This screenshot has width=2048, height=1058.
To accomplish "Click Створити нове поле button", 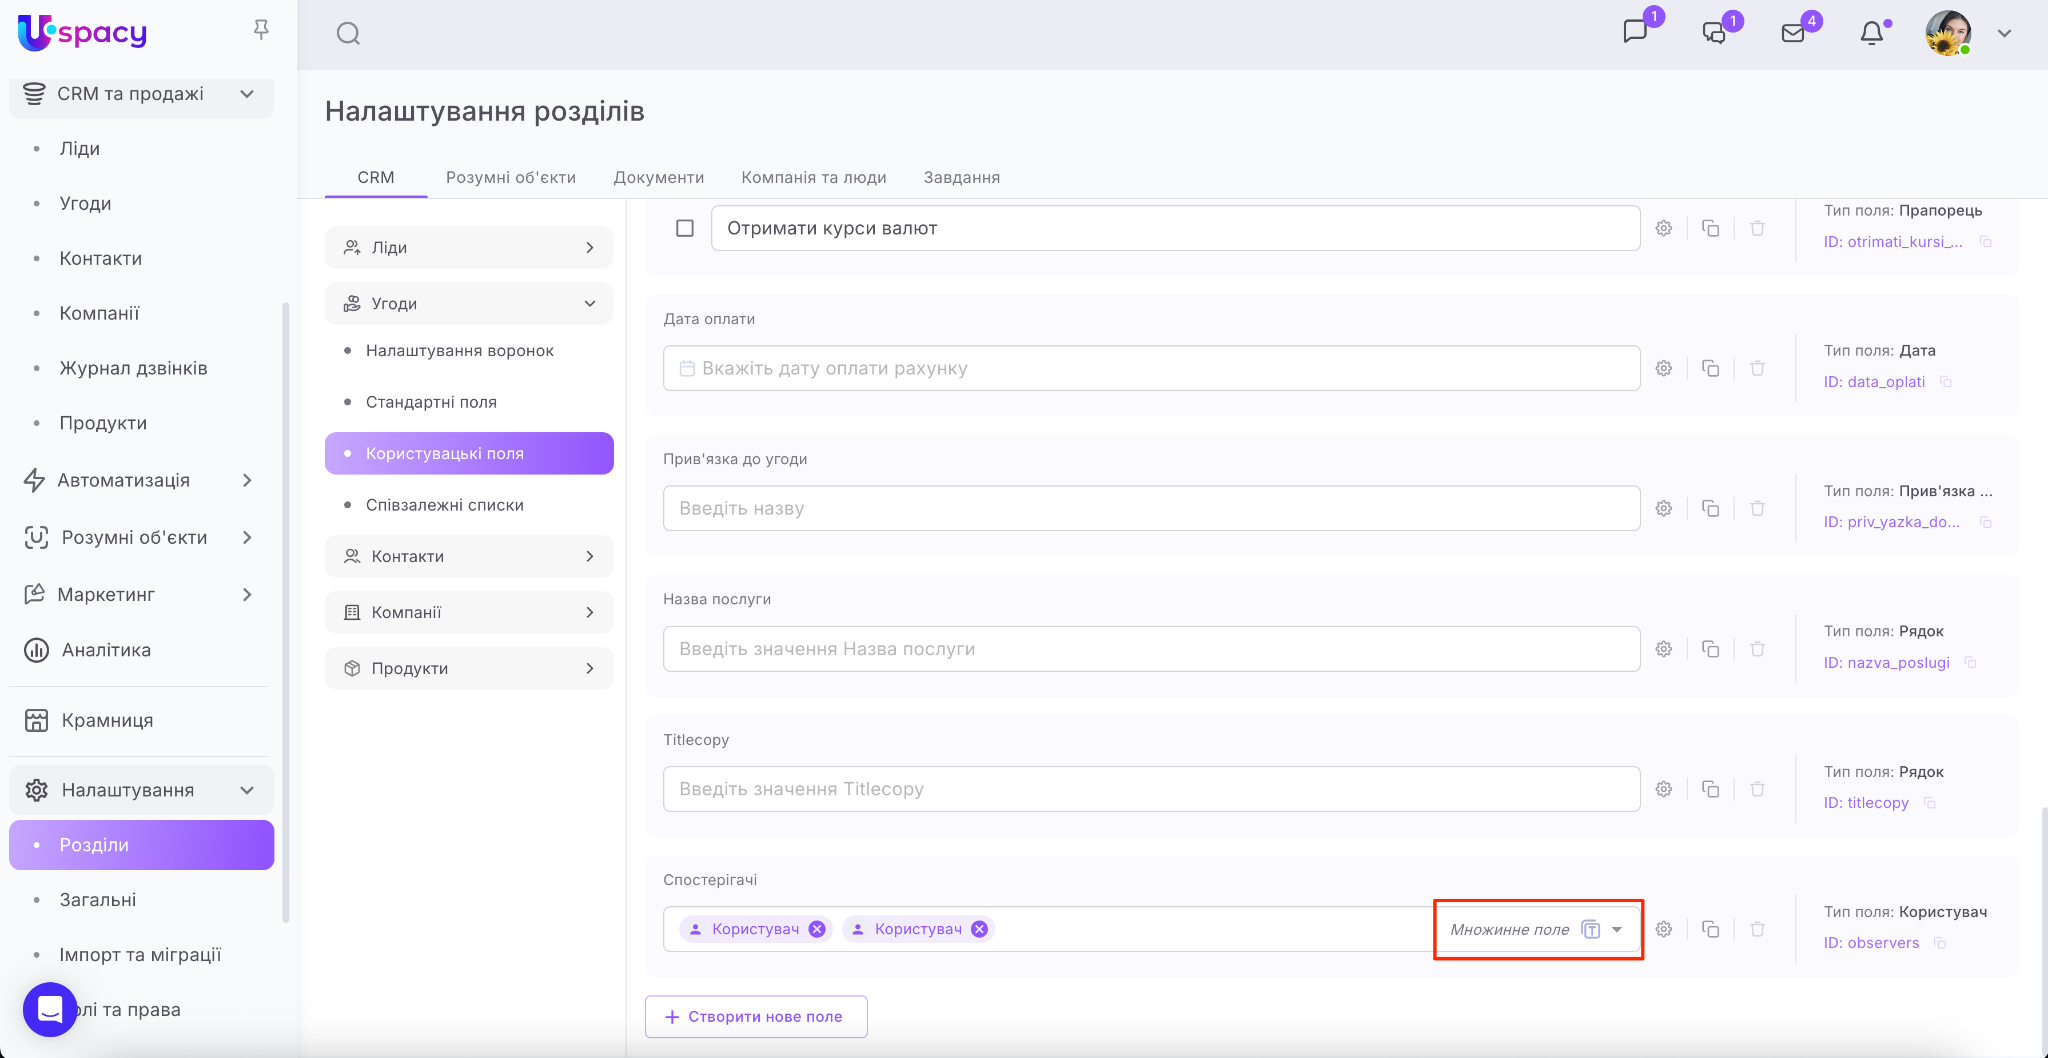I will (x=756, y=1016).
